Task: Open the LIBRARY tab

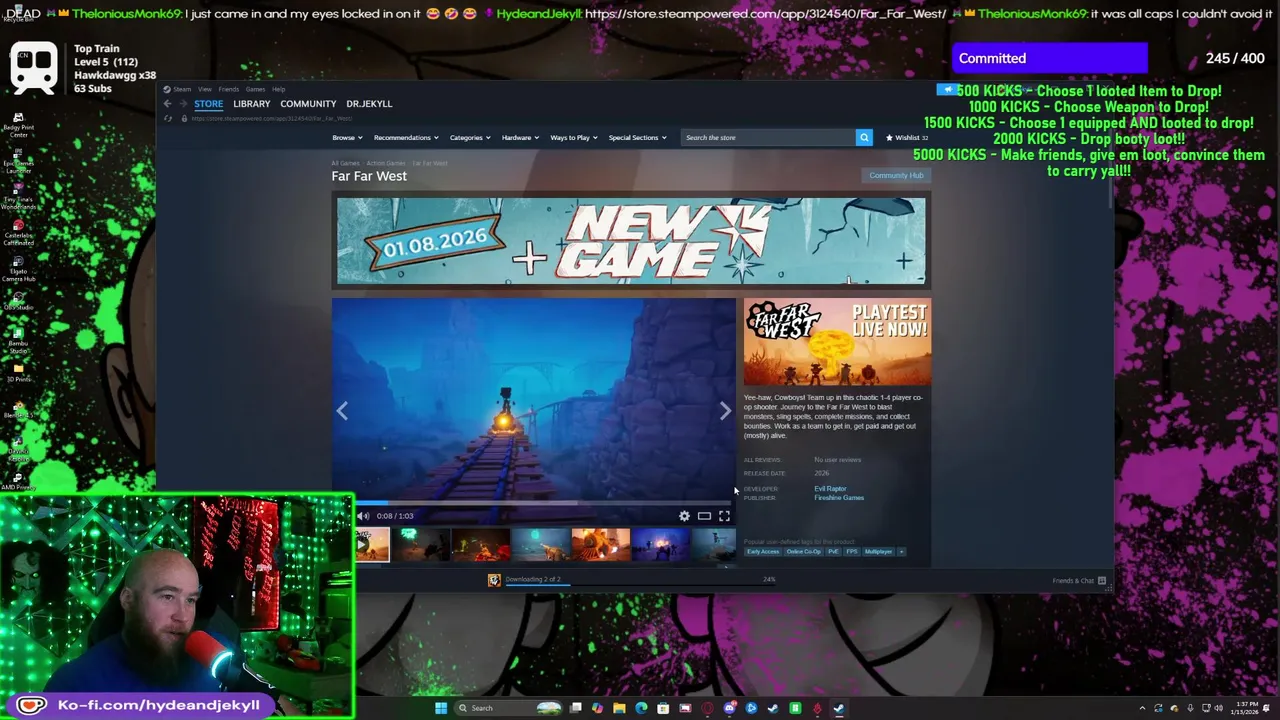Action: click(x=252, y=104)
